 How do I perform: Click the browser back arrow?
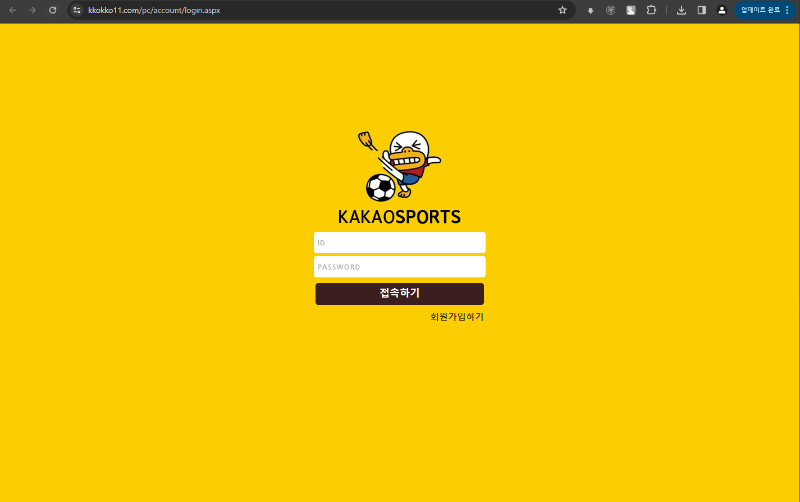12,10
